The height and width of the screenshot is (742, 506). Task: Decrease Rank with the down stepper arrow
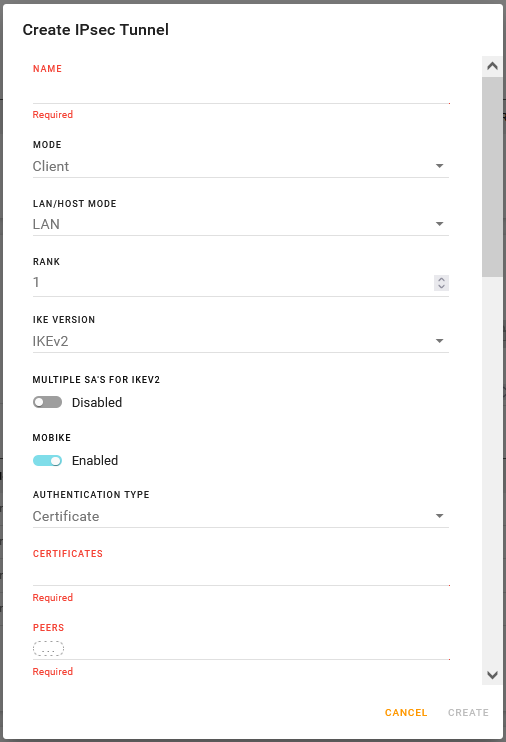[x=441, y=286]
